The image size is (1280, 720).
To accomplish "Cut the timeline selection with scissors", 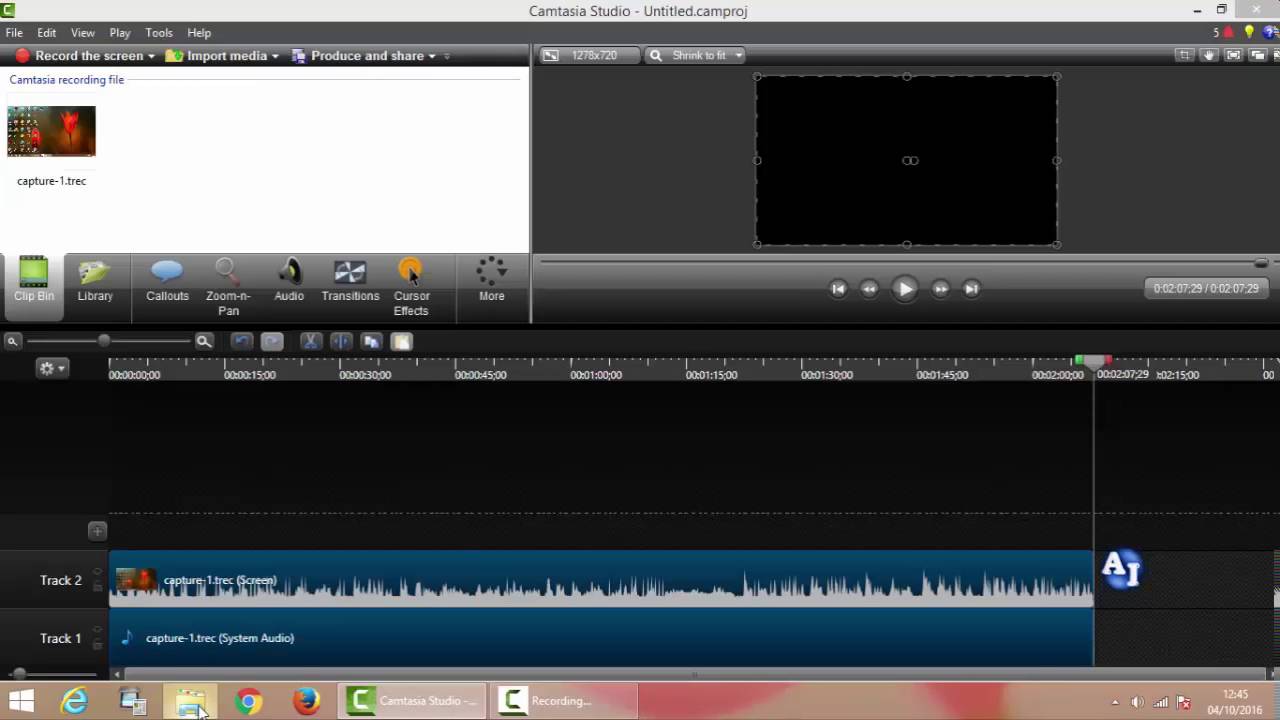I will tap(310, 342).
